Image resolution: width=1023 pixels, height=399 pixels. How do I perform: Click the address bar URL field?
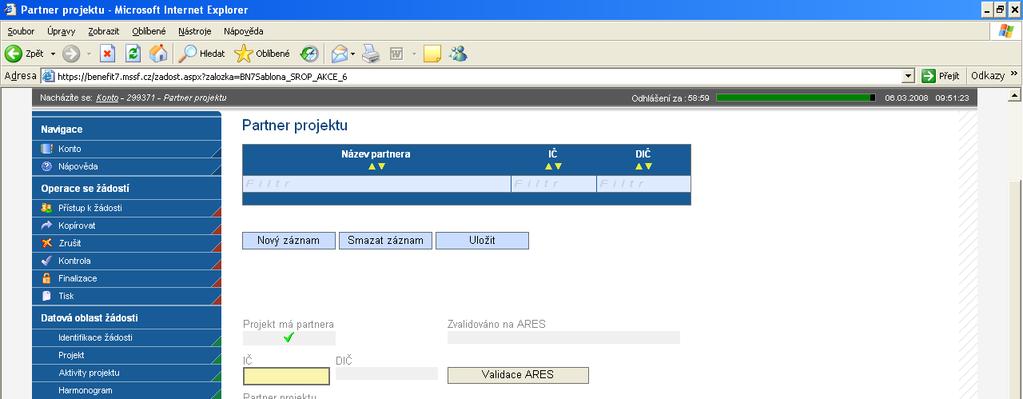478,76
